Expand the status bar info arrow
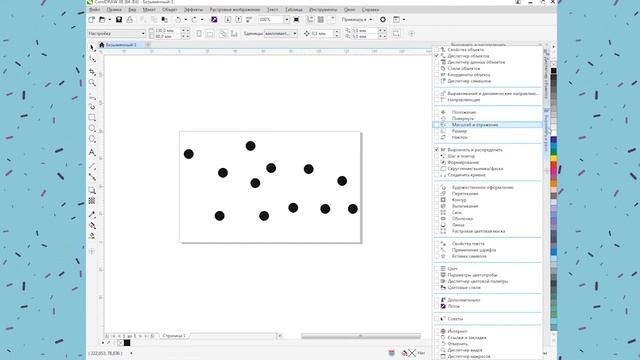Viewport: 640px width, 360px height. pos(131,353)
